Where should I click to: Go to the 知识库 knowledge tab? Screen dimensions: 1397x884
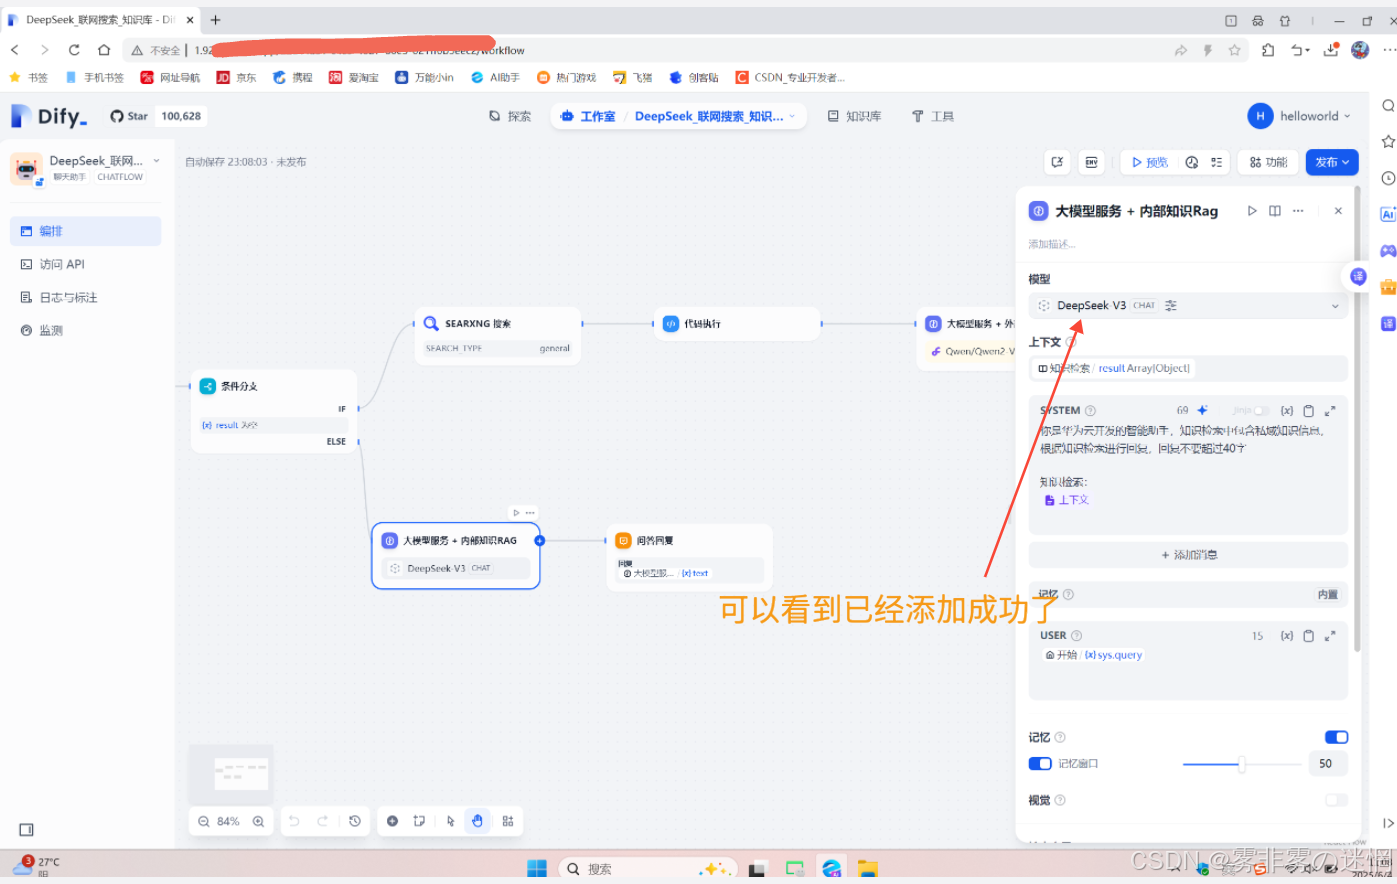tap(854, 116)
